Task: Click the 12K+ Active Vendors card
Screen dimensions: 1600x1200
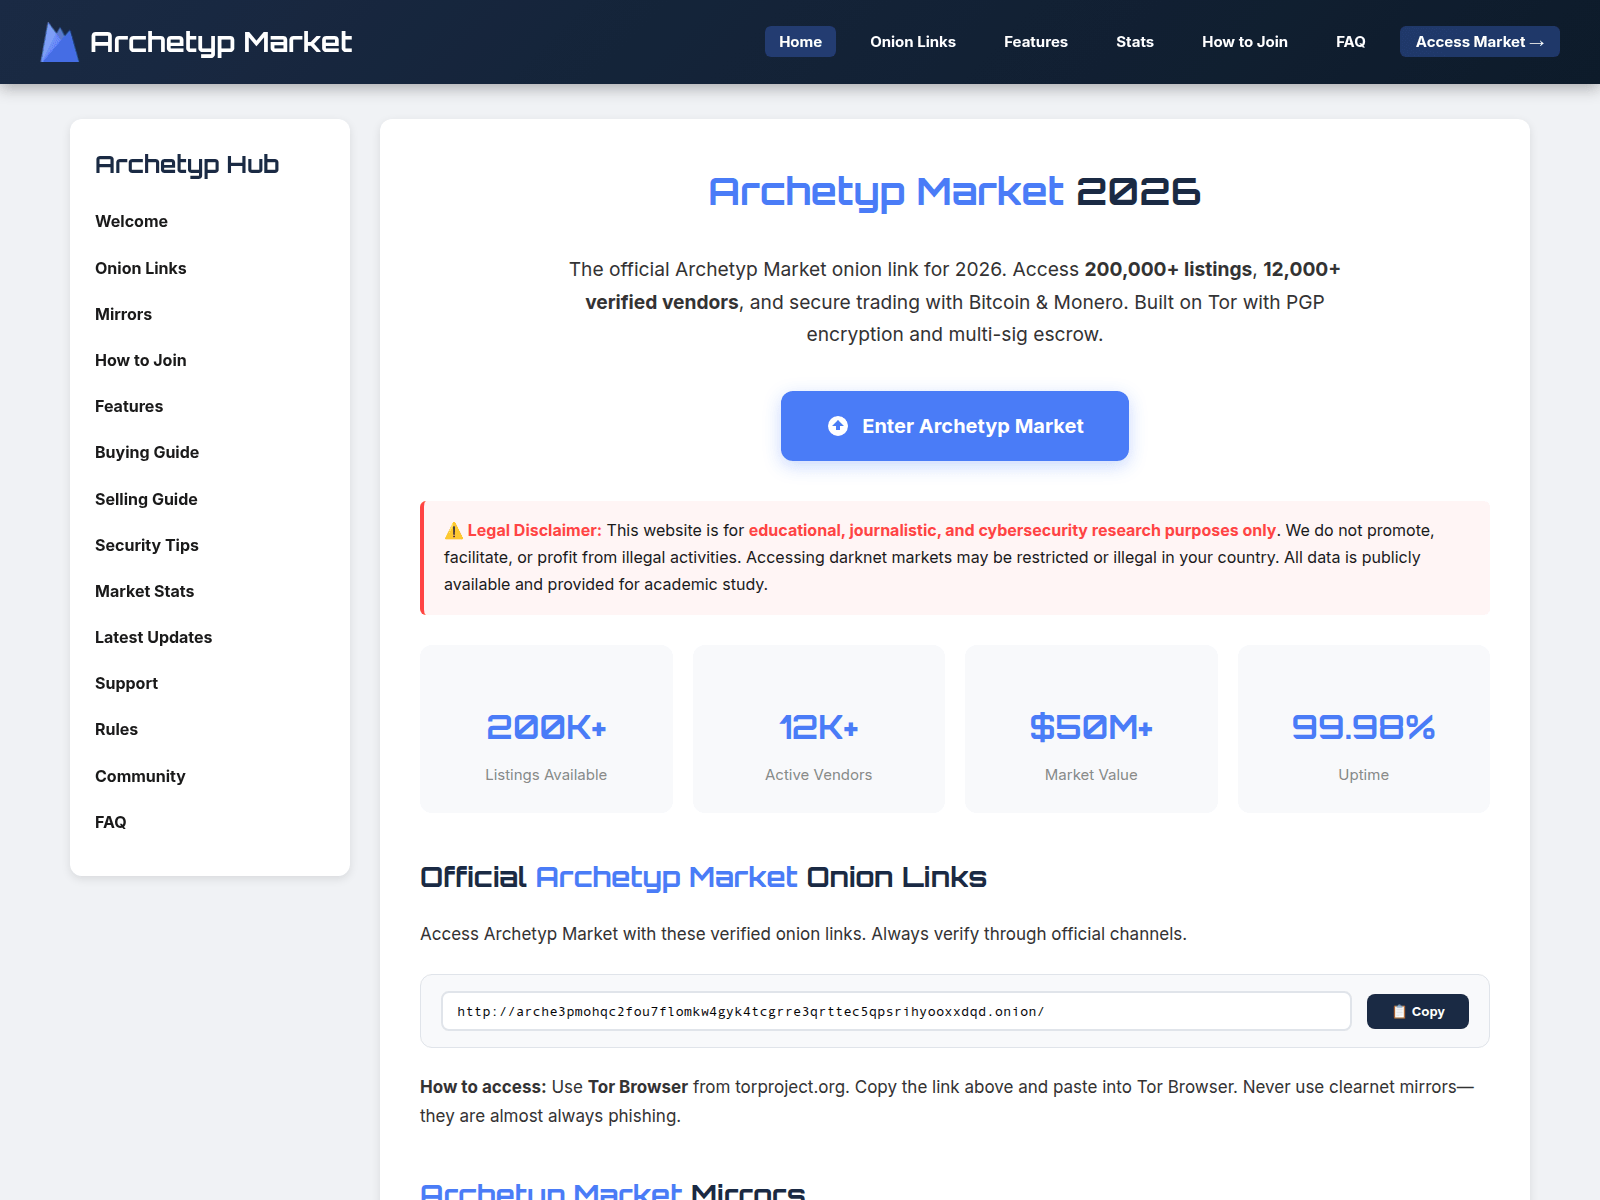Action: point(819,729)
